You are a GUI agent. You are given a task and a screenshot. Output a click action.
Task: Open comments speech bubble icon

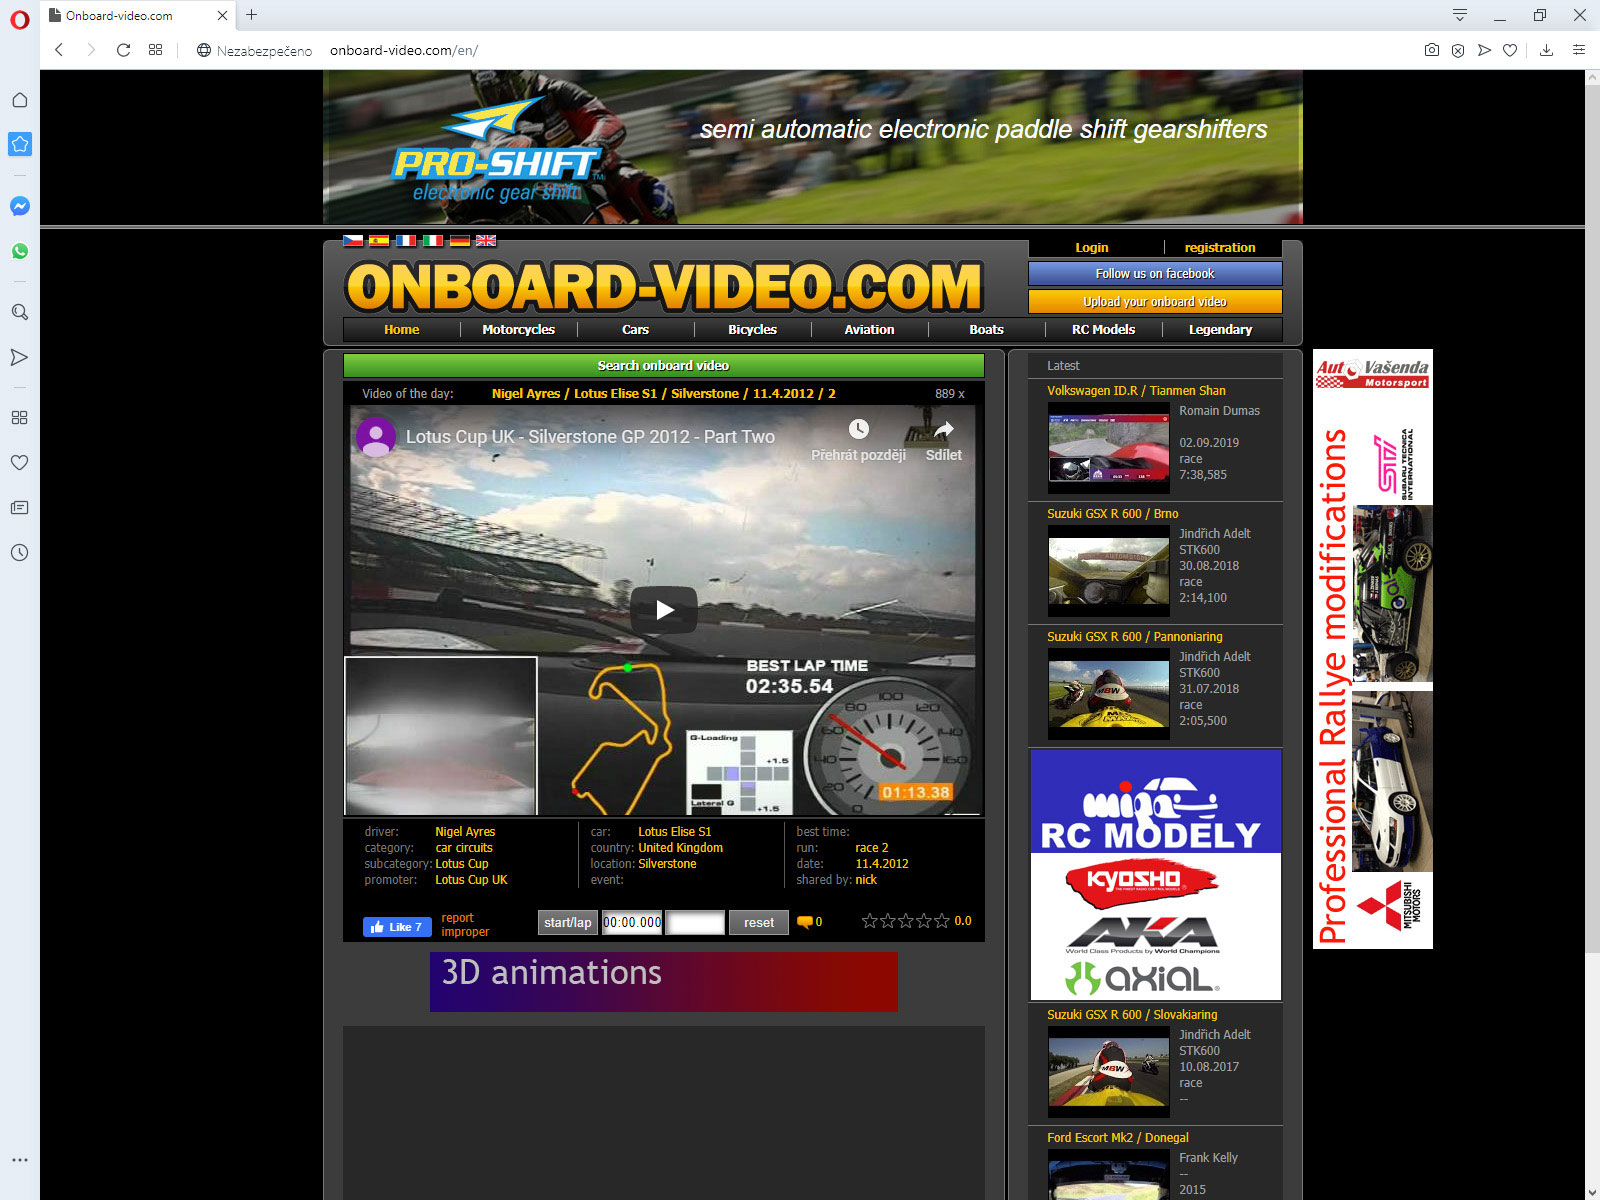(x=804, y=922)
